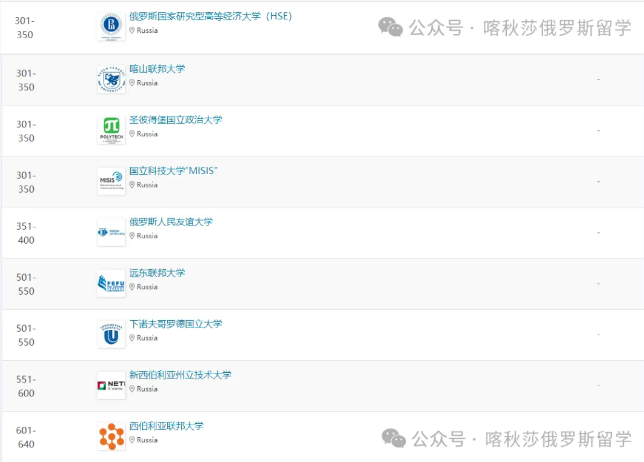Open the FEFU university logo
The width and height of the screenshot is (644, 462).
[x=111, y=283]
